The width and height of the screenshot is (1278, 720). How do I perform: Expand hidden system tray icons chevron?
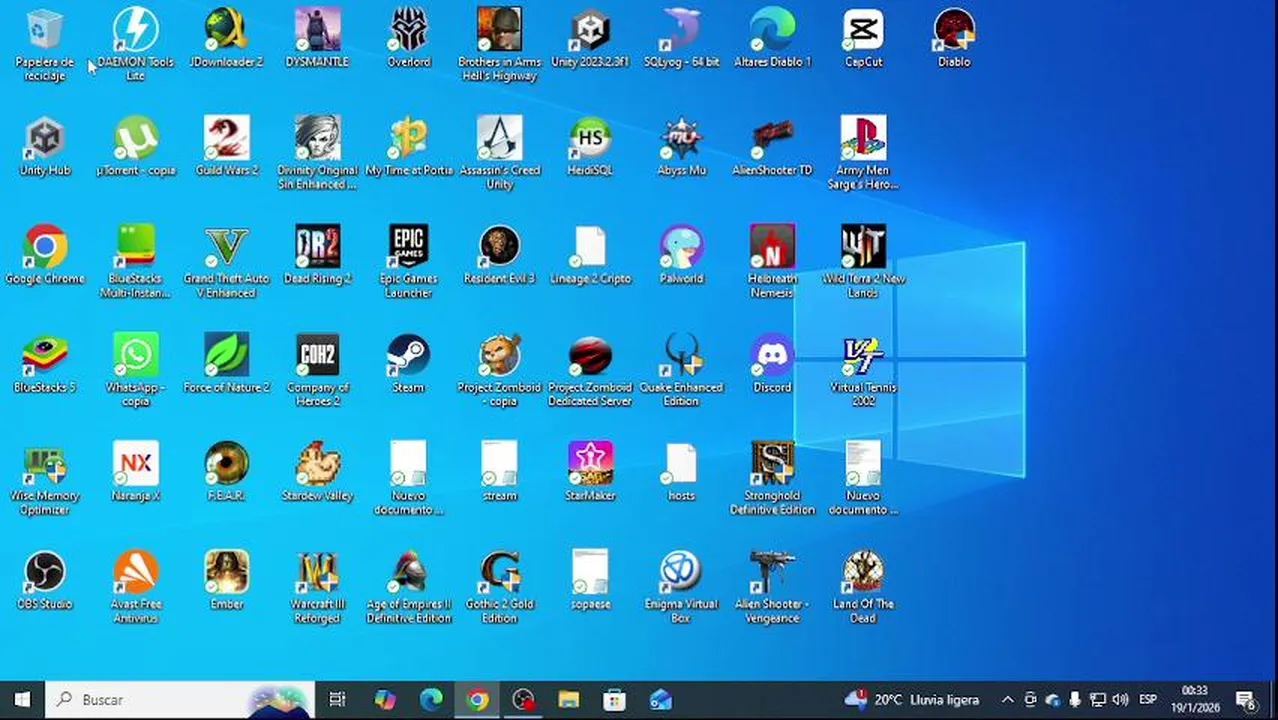coord(1008,700)
